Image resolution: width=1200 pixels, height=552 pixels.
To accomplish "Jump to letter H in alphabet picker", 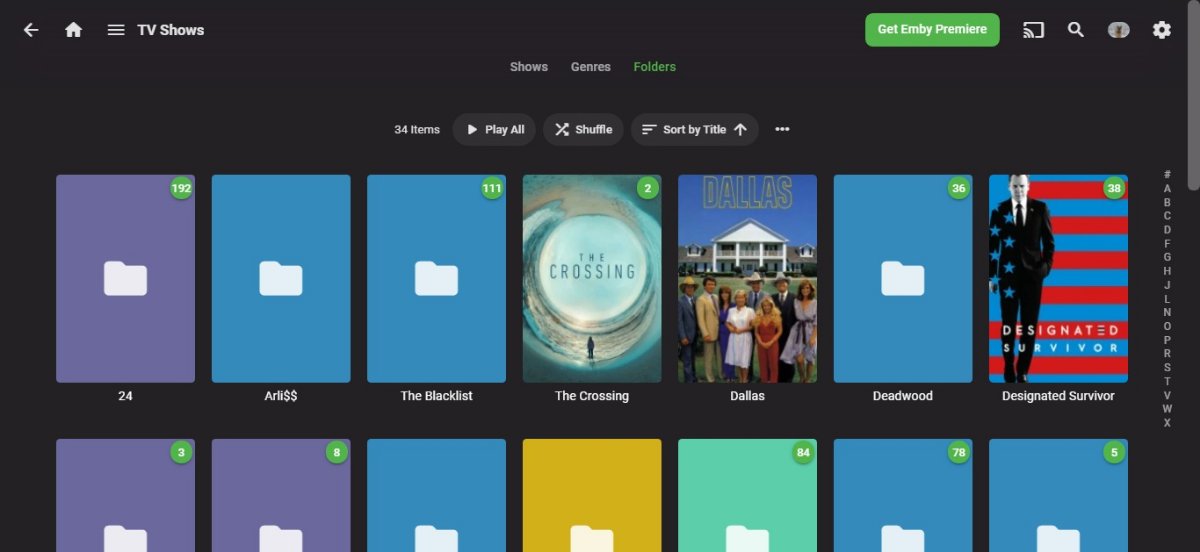I will coord(1167,271).
